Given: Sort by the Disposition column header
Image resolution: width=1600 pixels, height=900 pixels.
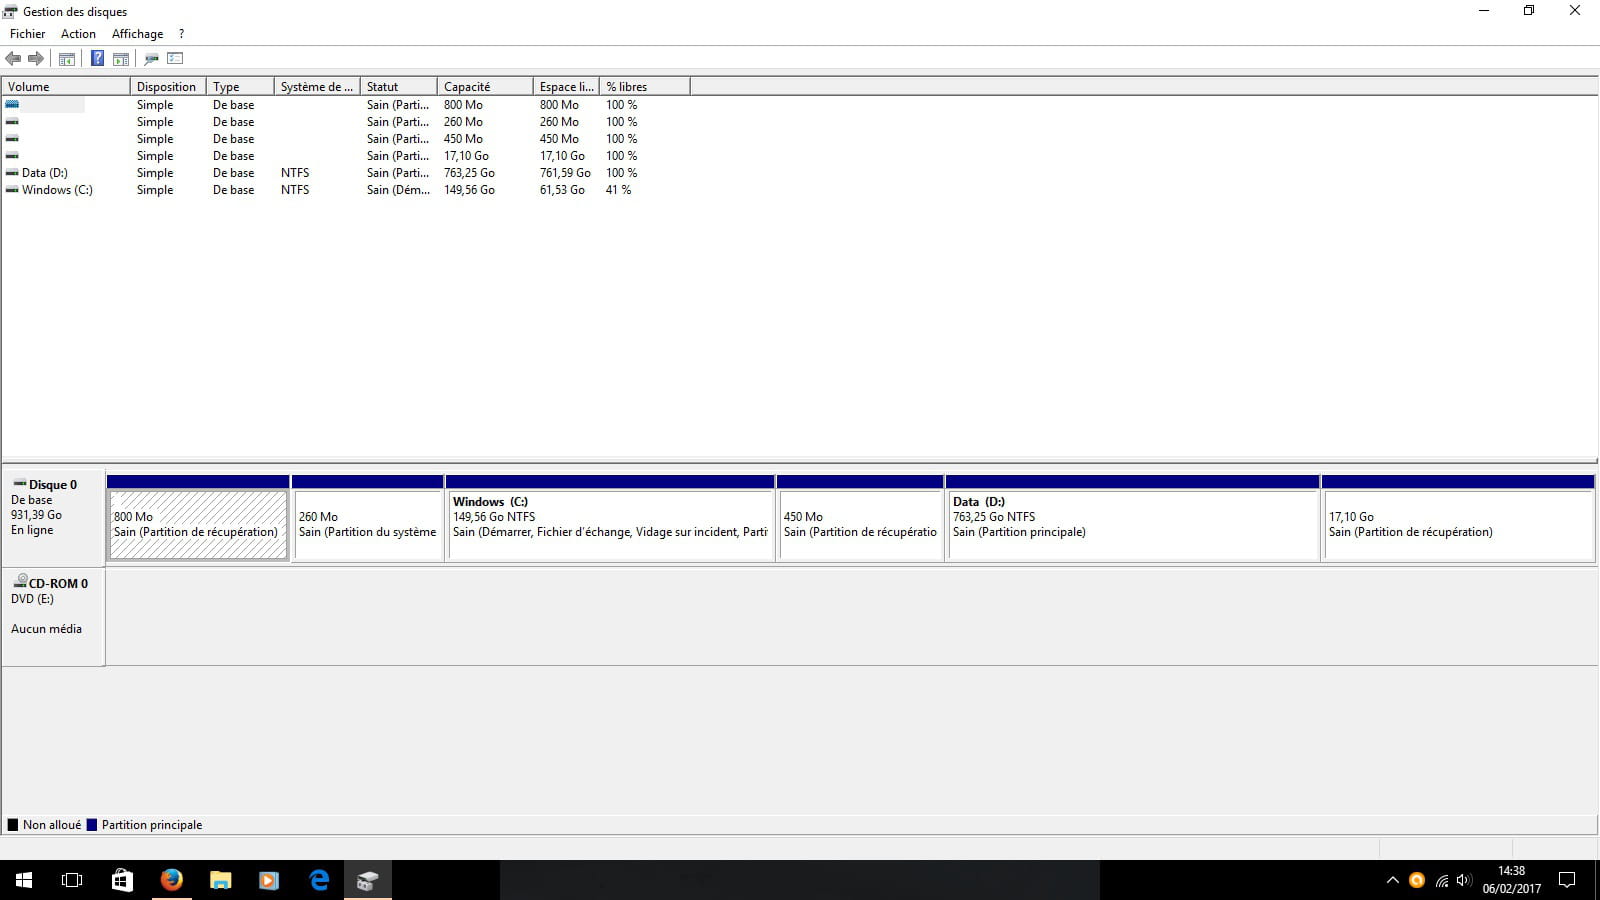Looking at the screenshot, I should click(168, 87).
